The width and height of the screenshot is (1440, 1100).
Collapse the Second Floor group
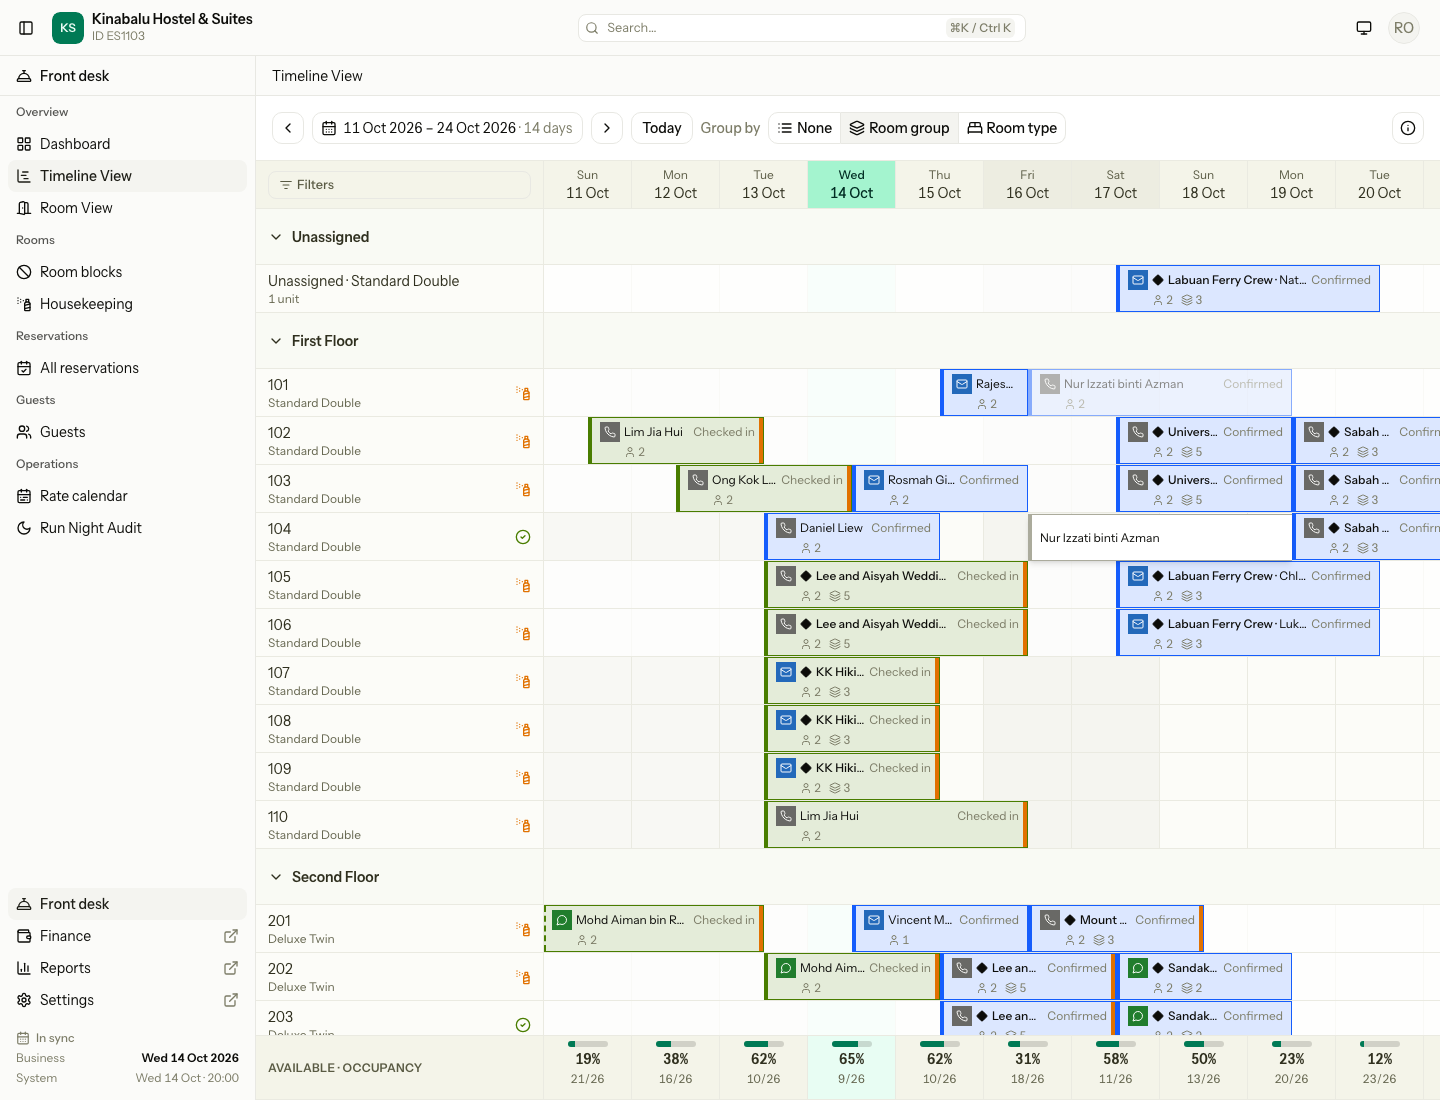(x=276, y=877)
